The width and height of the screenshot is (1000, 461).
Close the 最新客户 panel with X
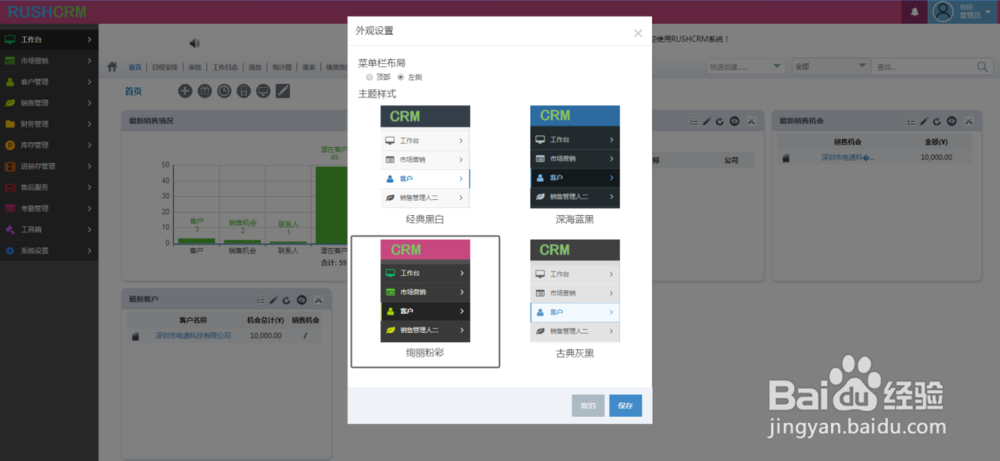(318, 300)
